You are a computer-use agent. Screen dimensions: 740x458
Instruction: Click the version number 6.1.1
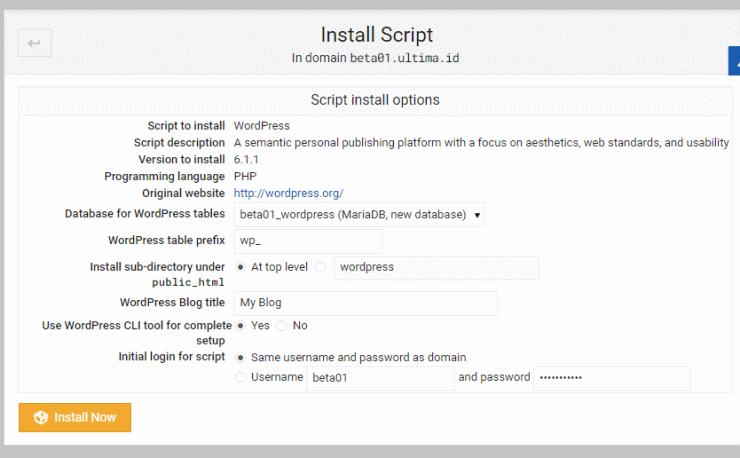(x=246, y=160)
